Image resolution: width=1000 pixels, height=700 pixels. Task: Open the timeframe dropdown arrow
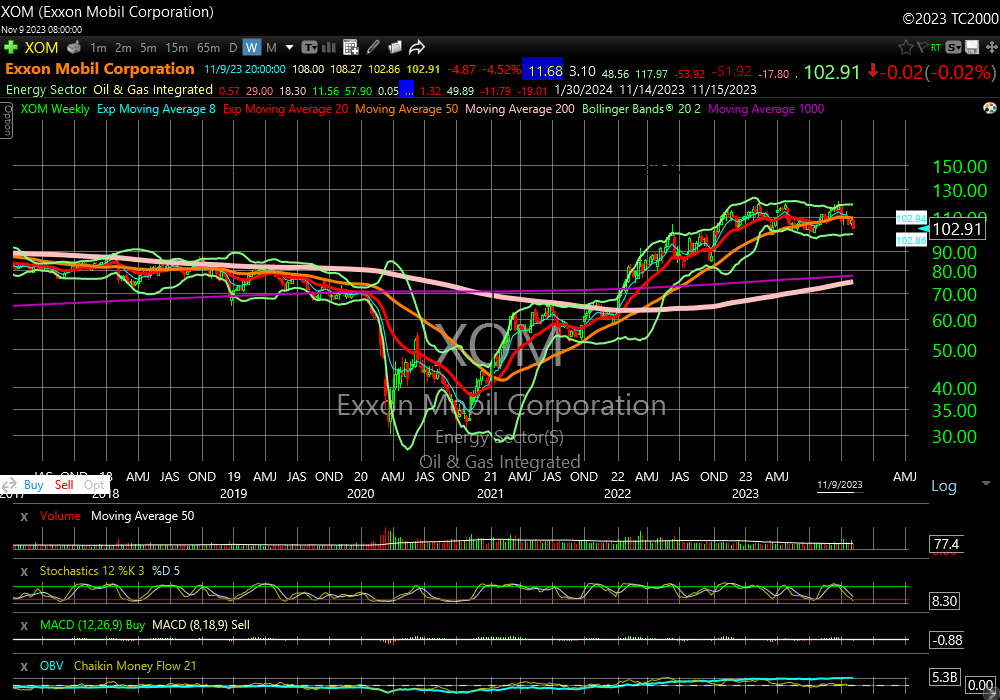point(290,48)
